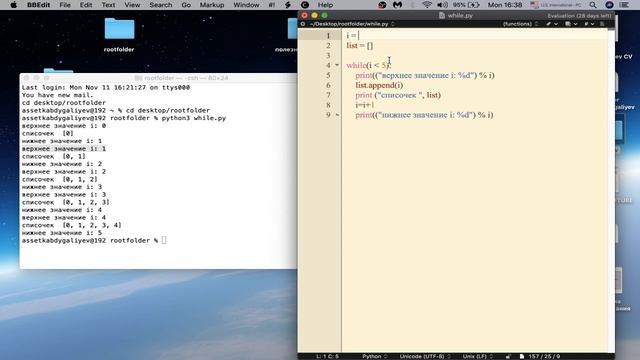The height and width of the screenshot is (360, 640).
Task: Open Spotlight search magnifier
Action: pos(593,5)
